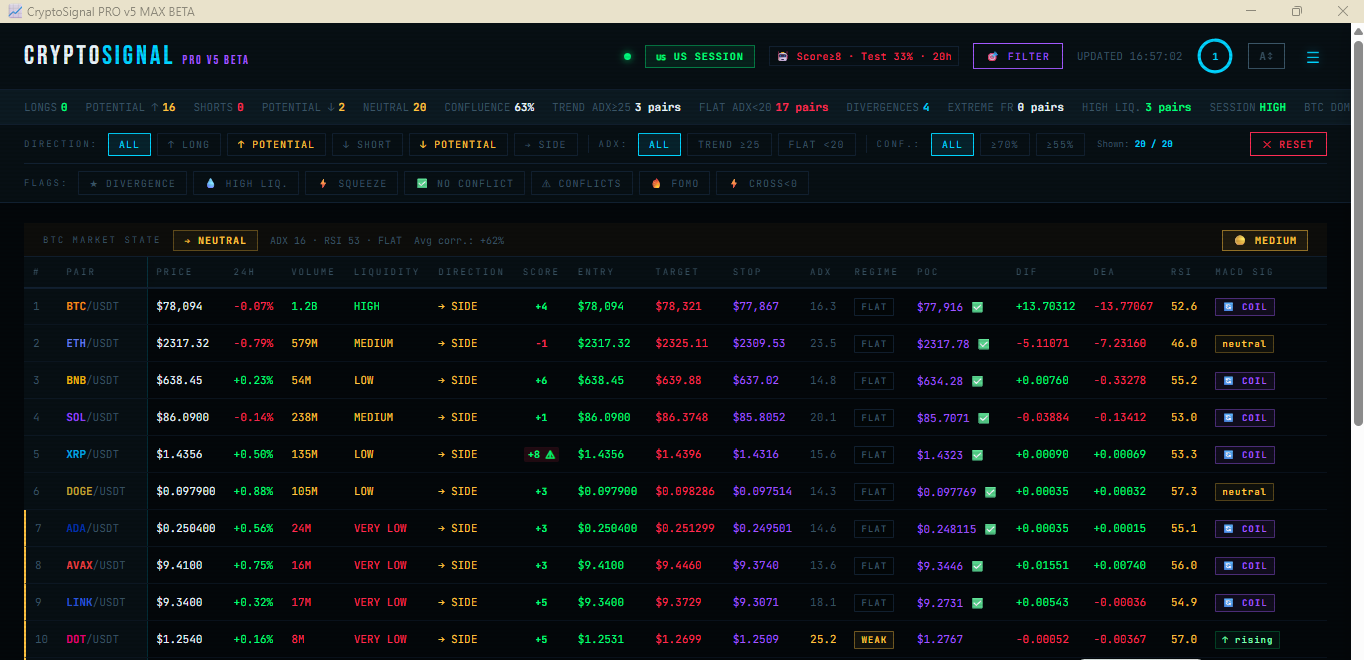Open the Filter button in header
The image size is (1364, 660).
(1018, 56)
